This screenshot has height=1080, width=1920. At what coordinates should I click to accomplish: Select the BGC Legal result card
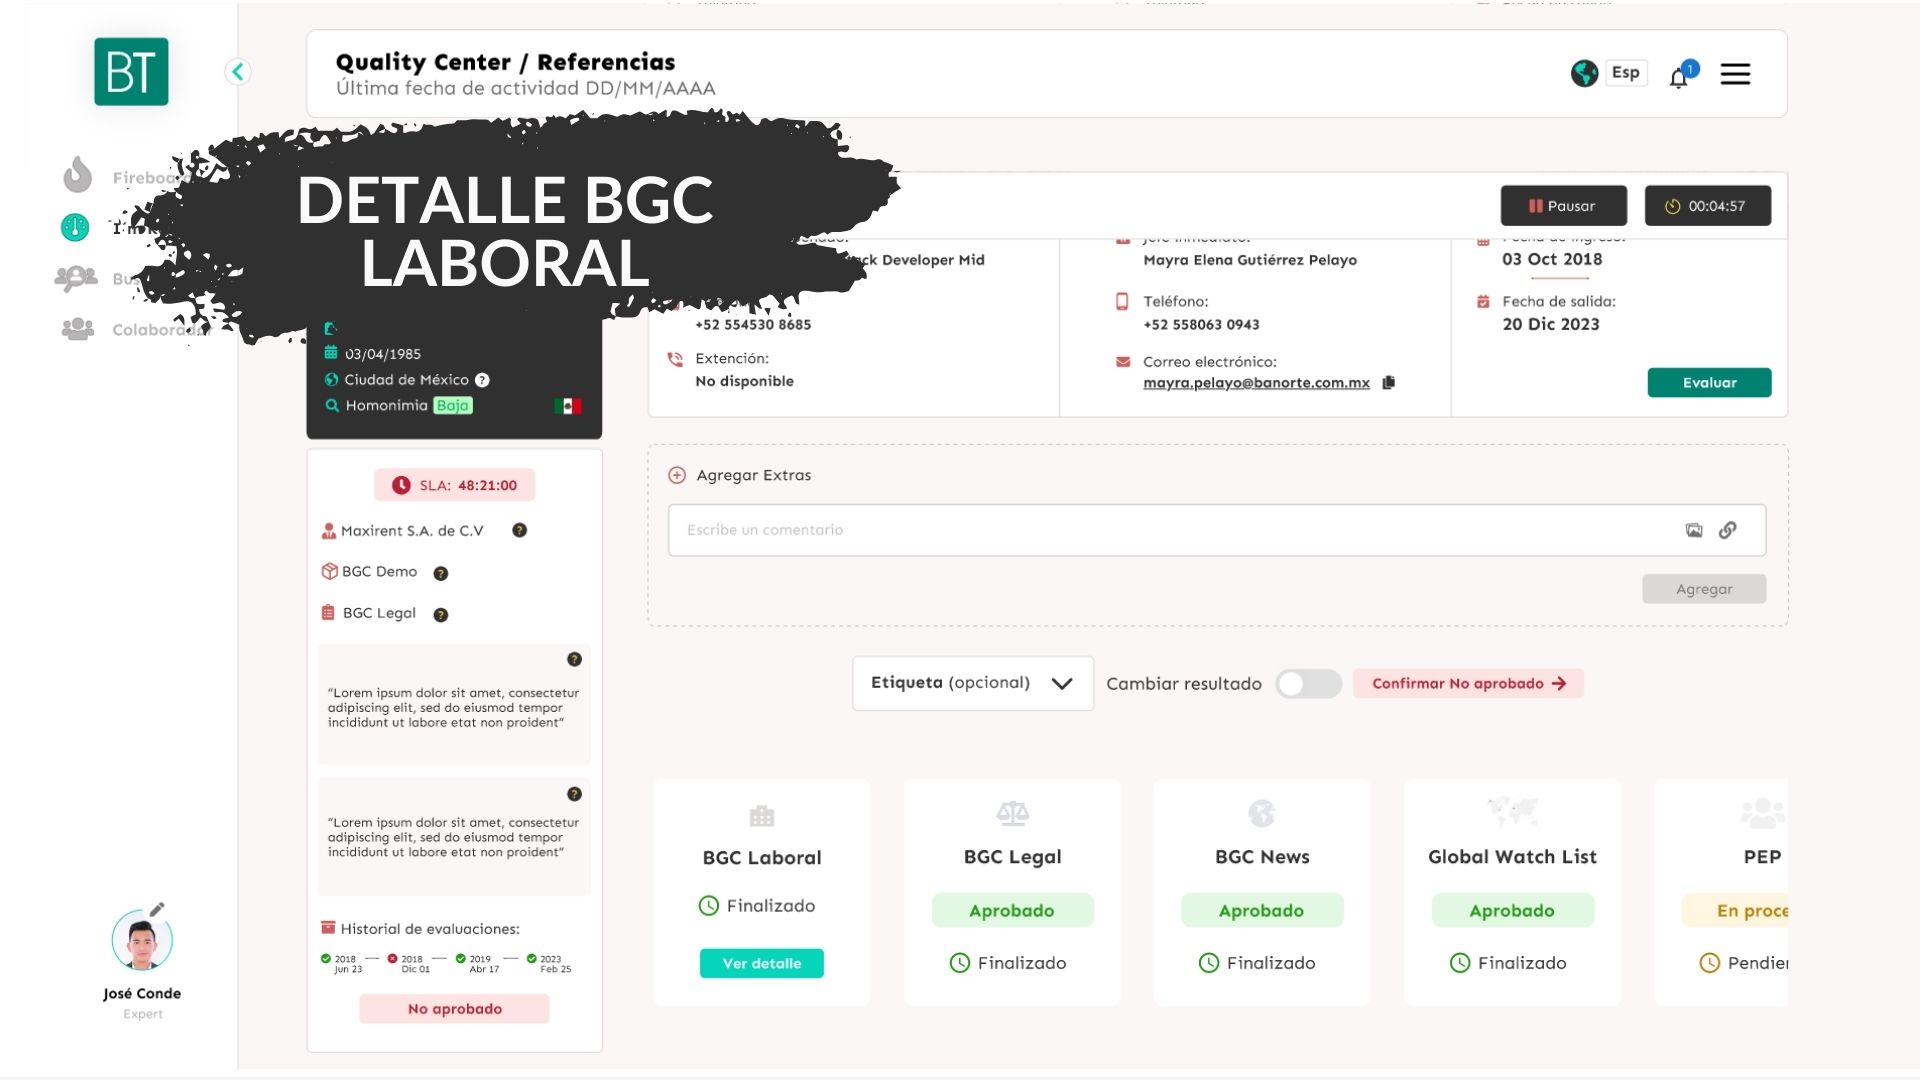point(1012,892)
